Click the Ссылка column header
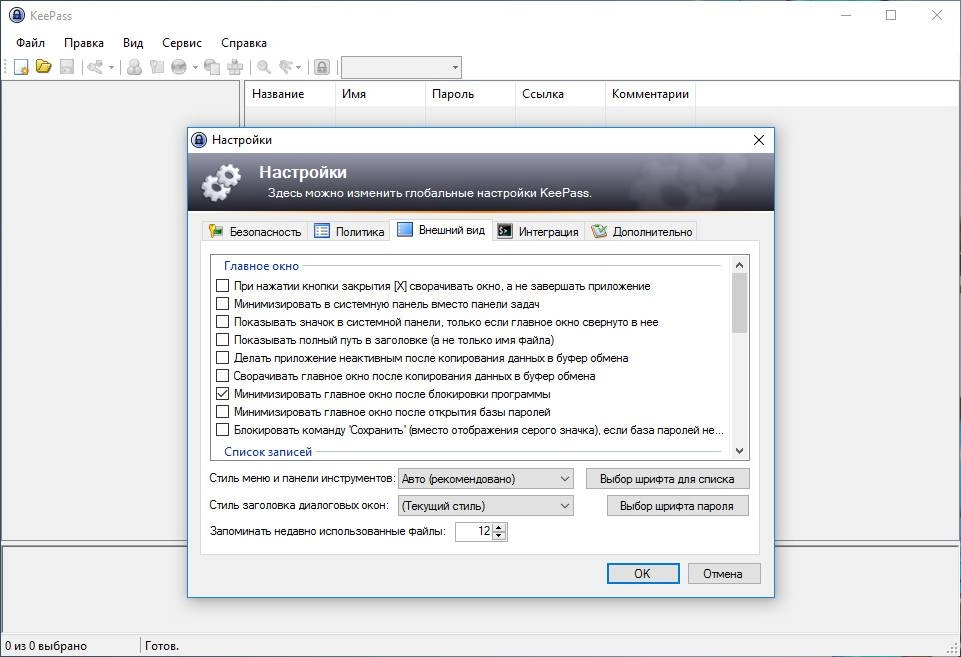This screenshot has width=961, height=657. click(x=560, y=94)
